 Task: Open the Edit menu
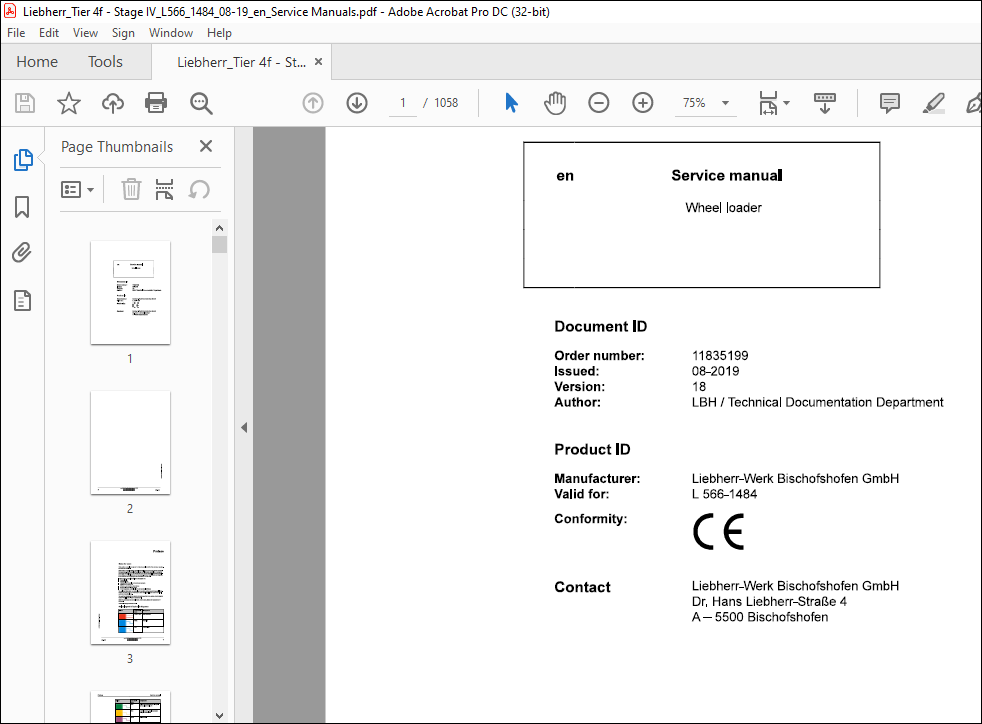(49, 33)
